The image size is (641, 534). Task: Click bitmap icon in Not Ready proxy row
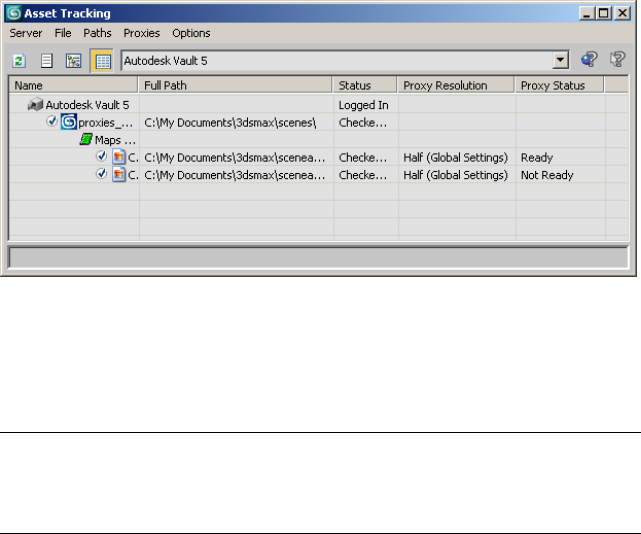[119, 175]
